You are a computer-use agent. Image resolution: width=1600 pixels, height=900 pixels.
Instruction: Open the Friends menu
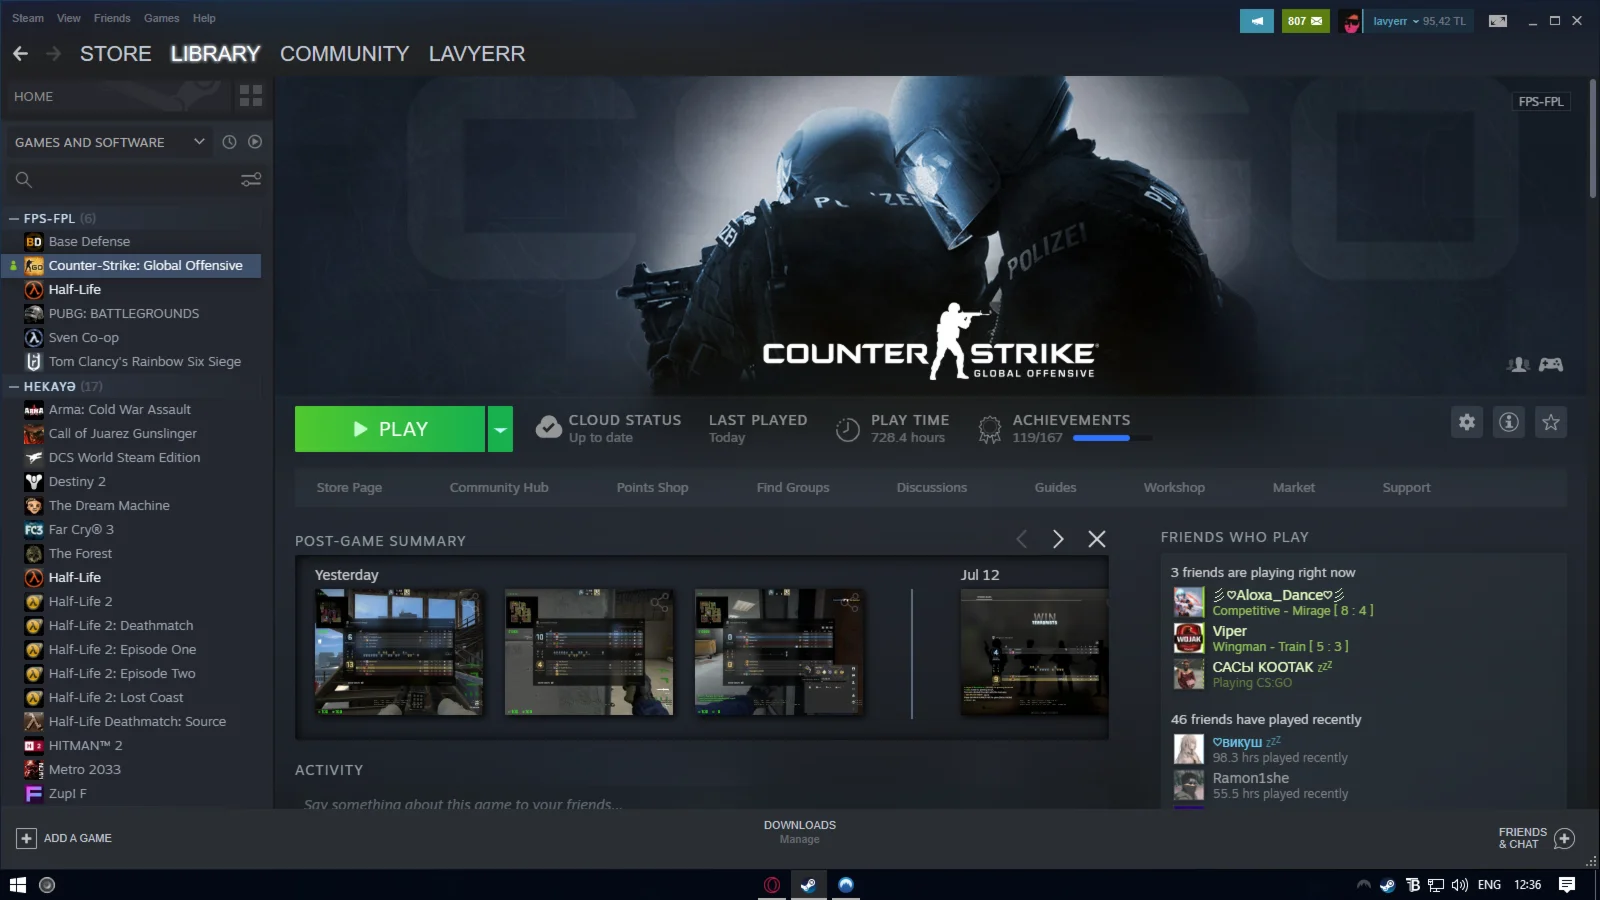(112, 18)
